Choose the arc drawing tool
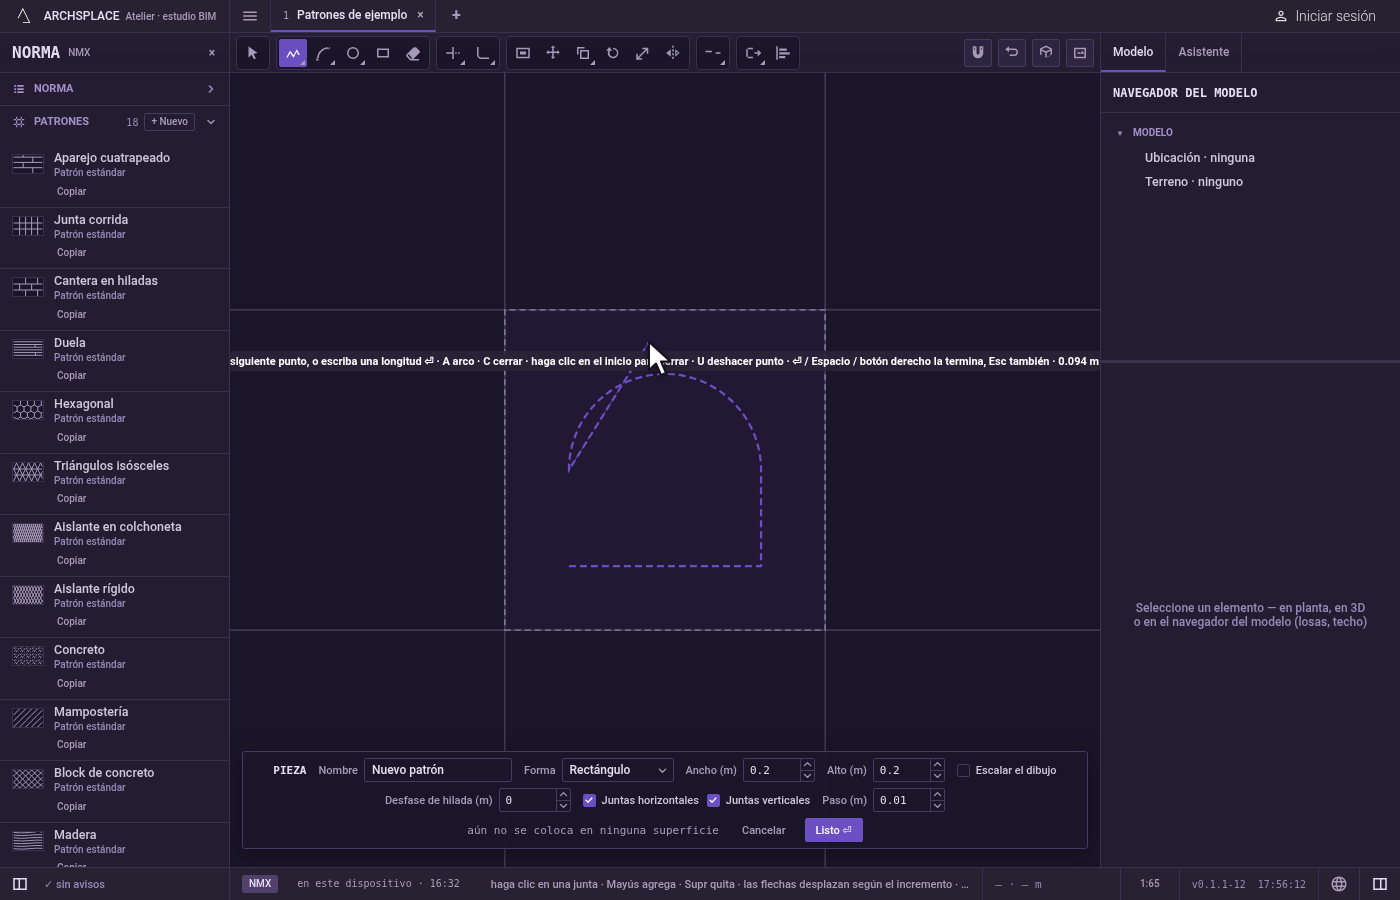 coord(323,53)
